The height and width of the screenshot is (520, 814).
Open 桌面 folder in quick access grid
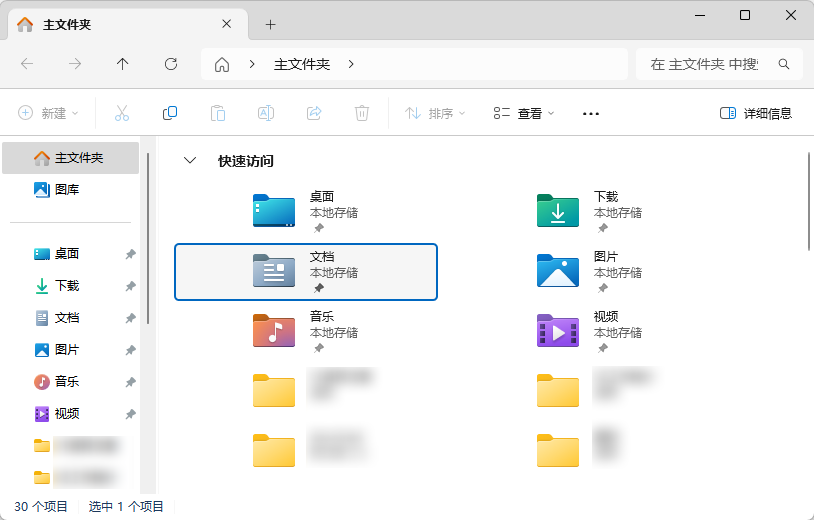pos(306,212)
